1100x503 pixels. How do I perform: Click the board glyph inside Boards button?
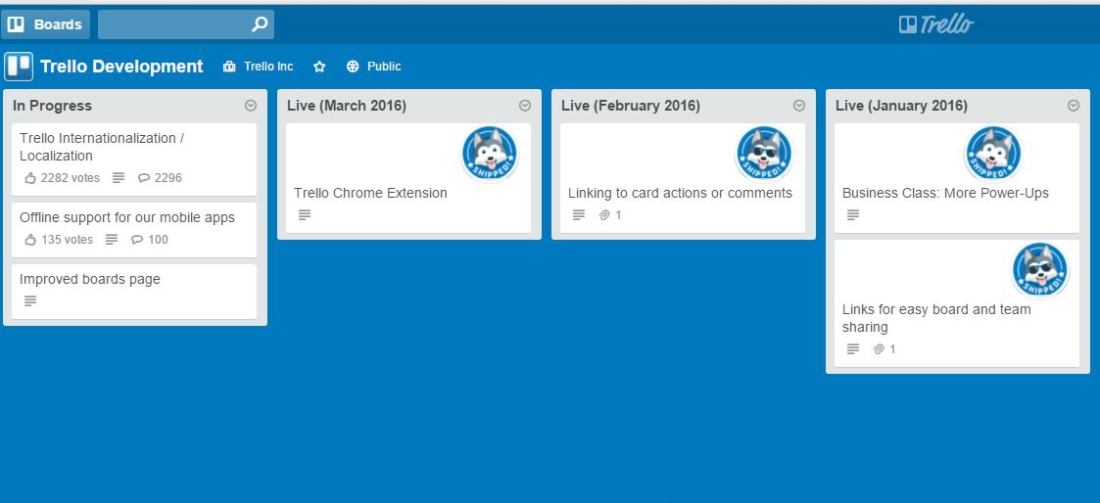click(16, 25)
